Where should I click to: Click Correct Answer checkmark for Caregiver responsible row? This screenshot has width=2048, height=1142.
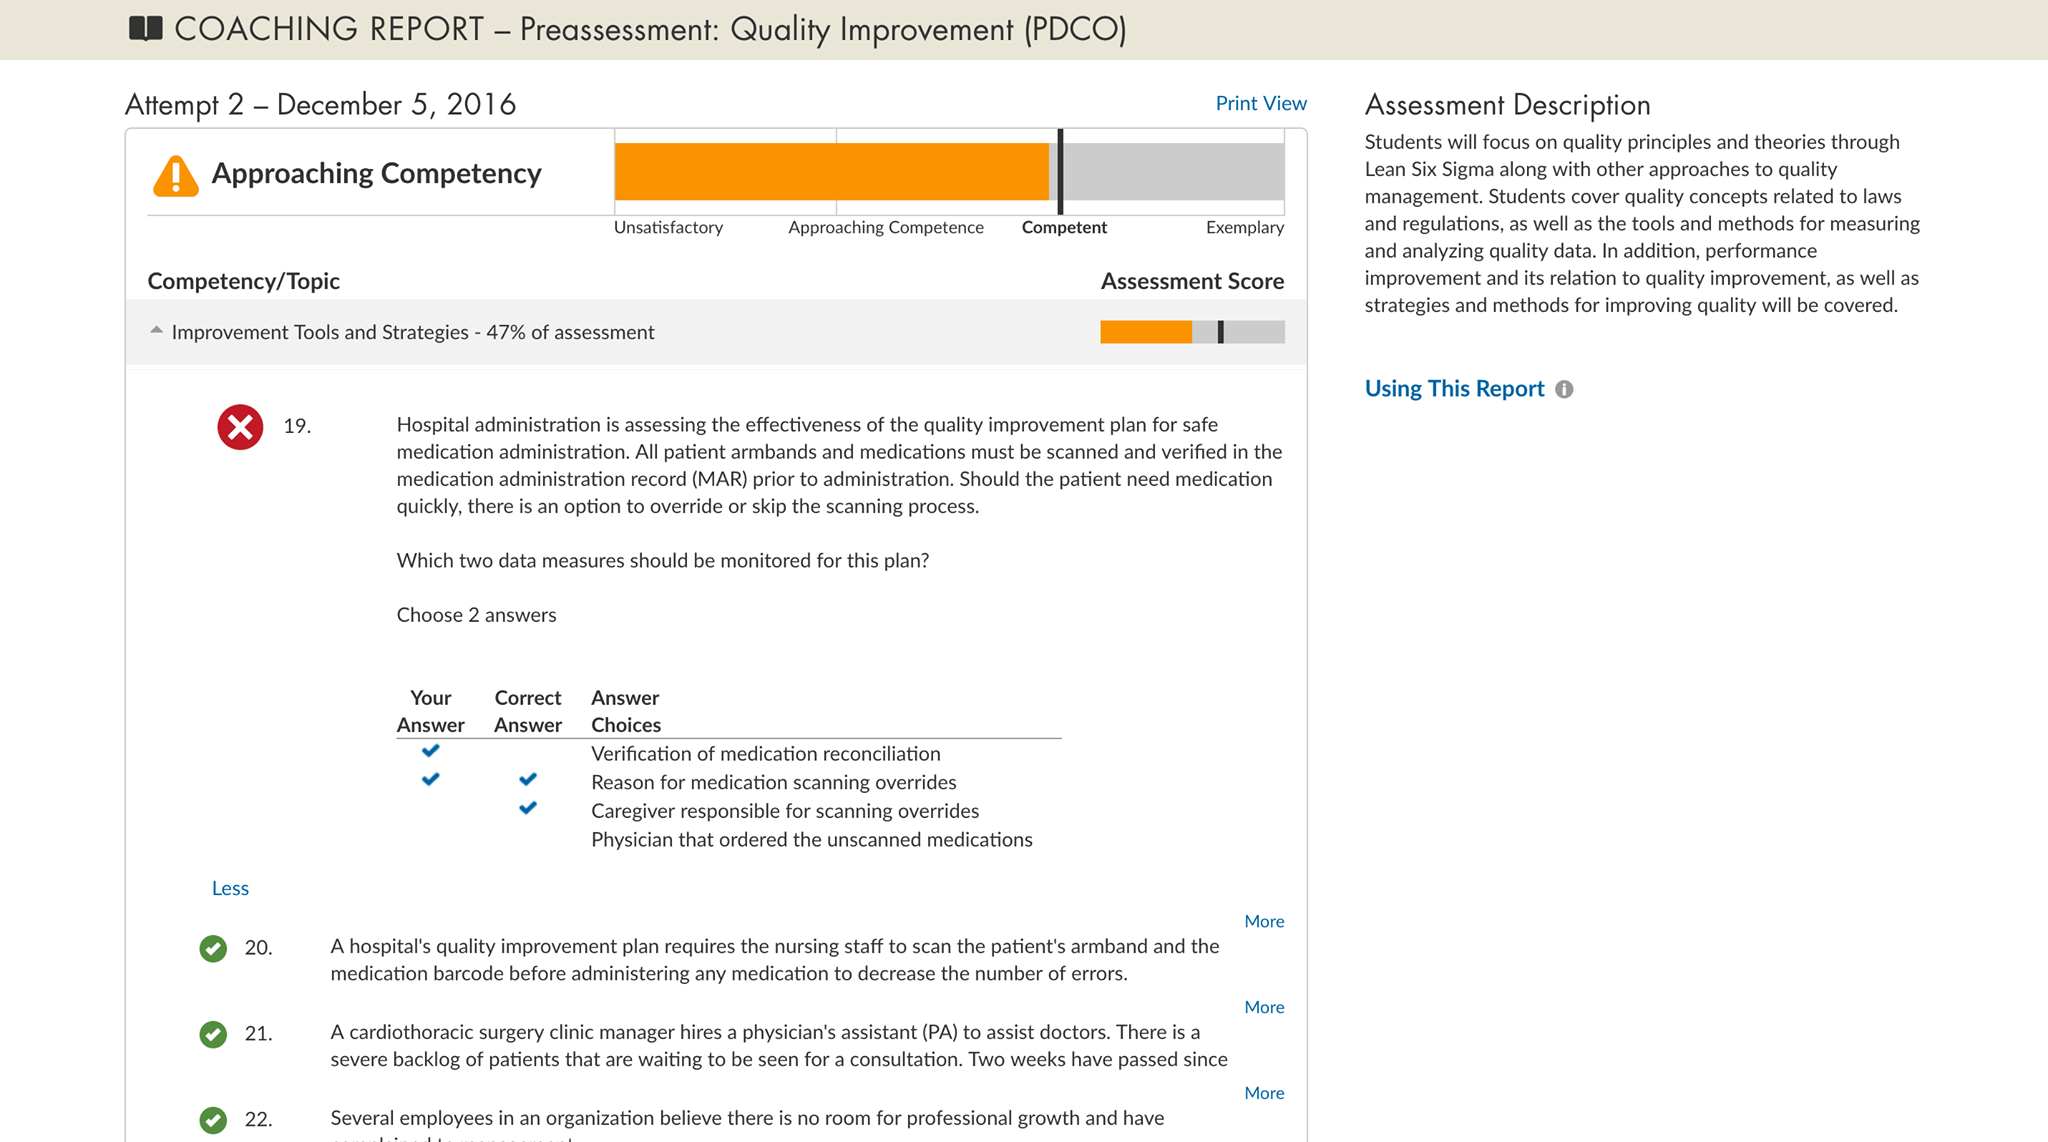tap(528, 807)
